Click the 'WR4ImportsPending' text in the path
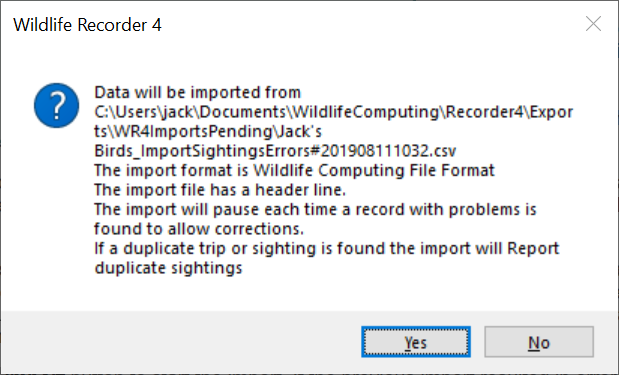 (x=193, y=131)
